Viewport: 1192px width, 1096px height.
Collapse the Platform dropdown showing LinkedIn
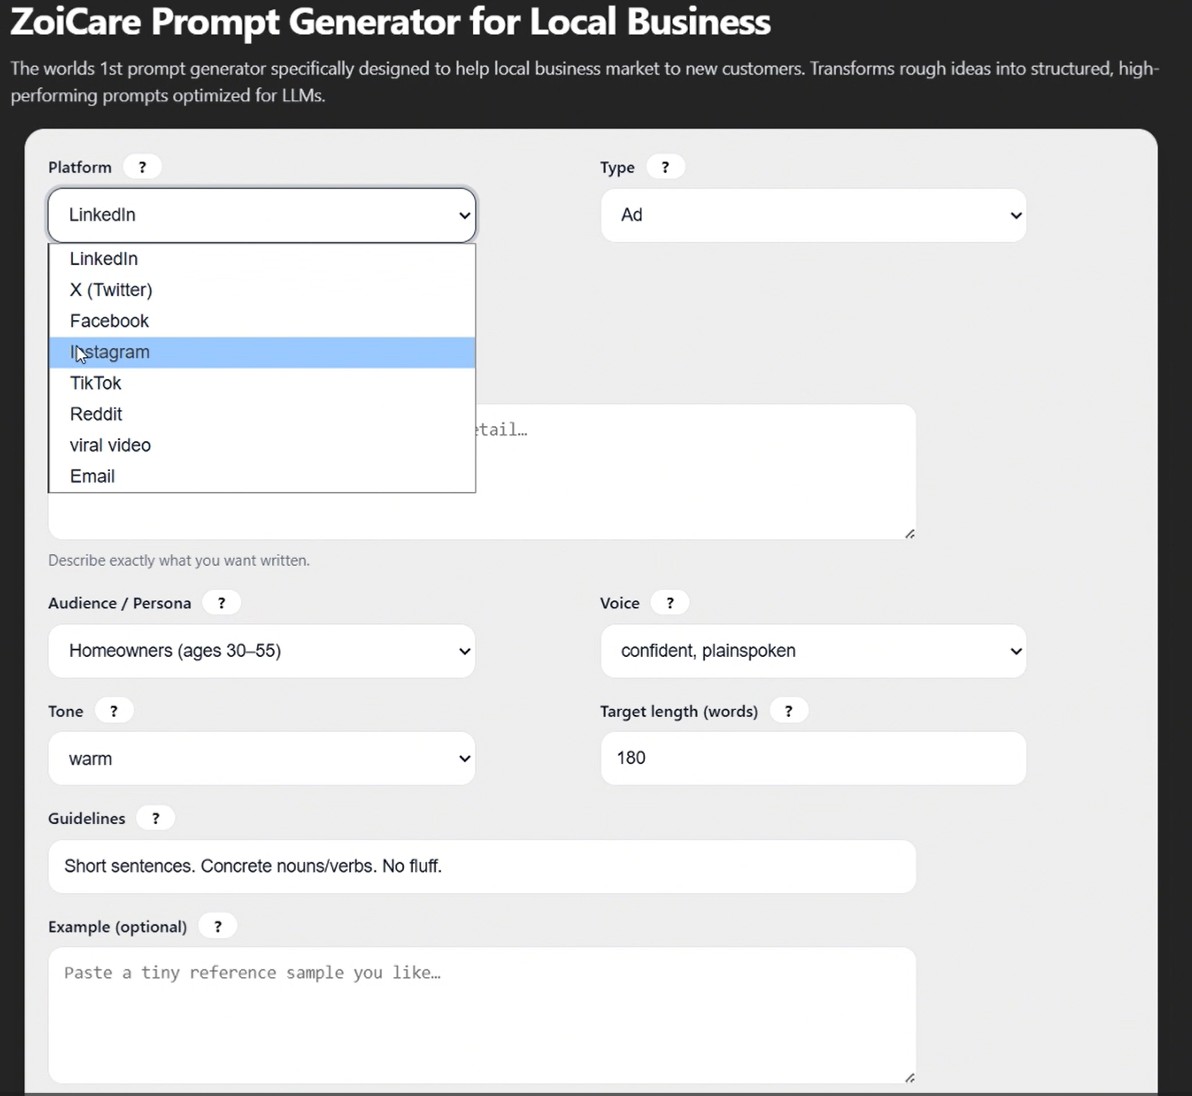pyautogui.click(x=262, y=215)
